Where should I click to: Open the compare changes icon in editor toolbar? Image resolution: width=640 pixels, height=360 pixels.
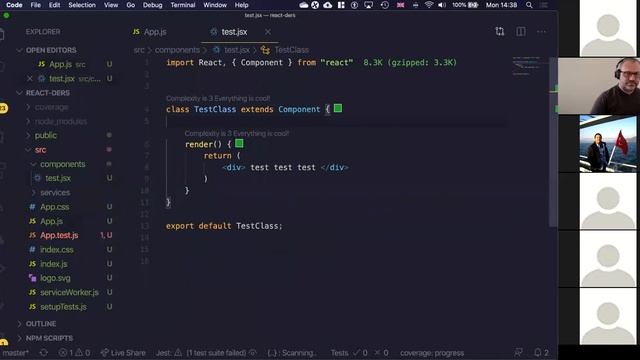pyautogui.click(x=500, y=31)
